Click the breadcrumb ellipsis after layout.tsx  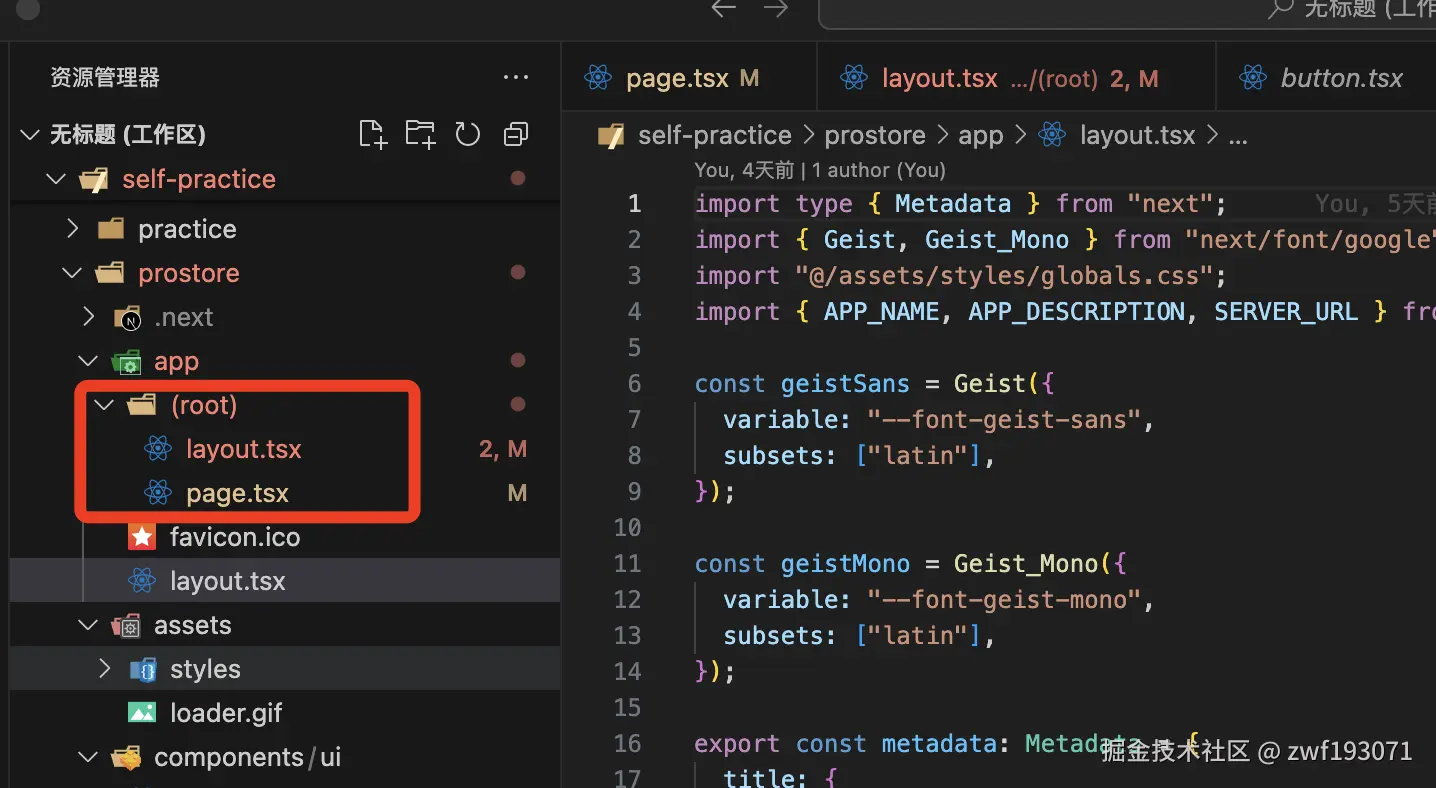[x=1237, y=137]
